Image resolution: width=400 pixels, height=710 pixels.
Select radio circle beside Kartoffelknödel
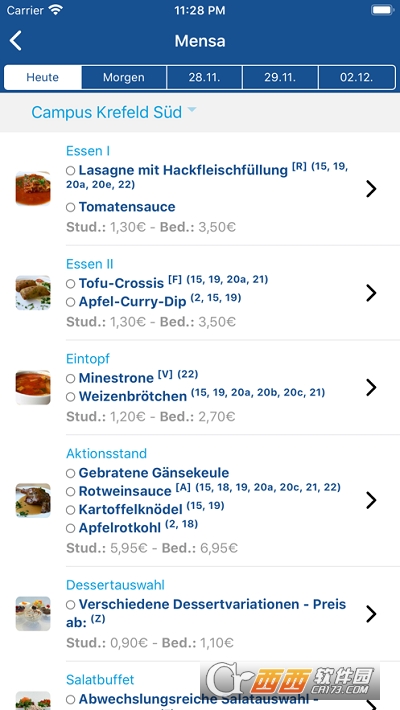[x=70, y=510]
